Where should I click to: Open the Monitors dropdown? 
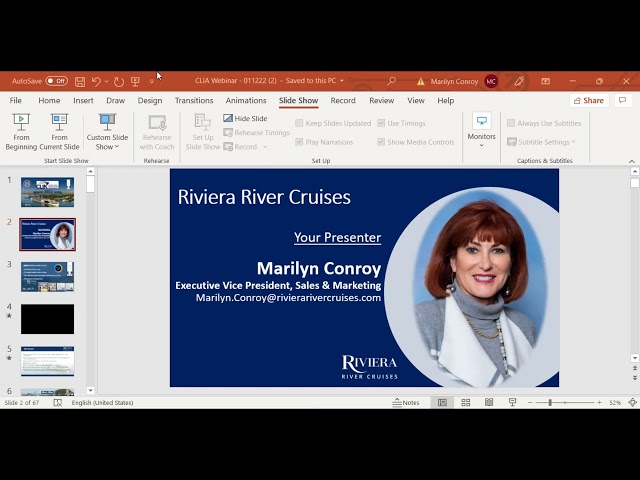tap(481, 131)
